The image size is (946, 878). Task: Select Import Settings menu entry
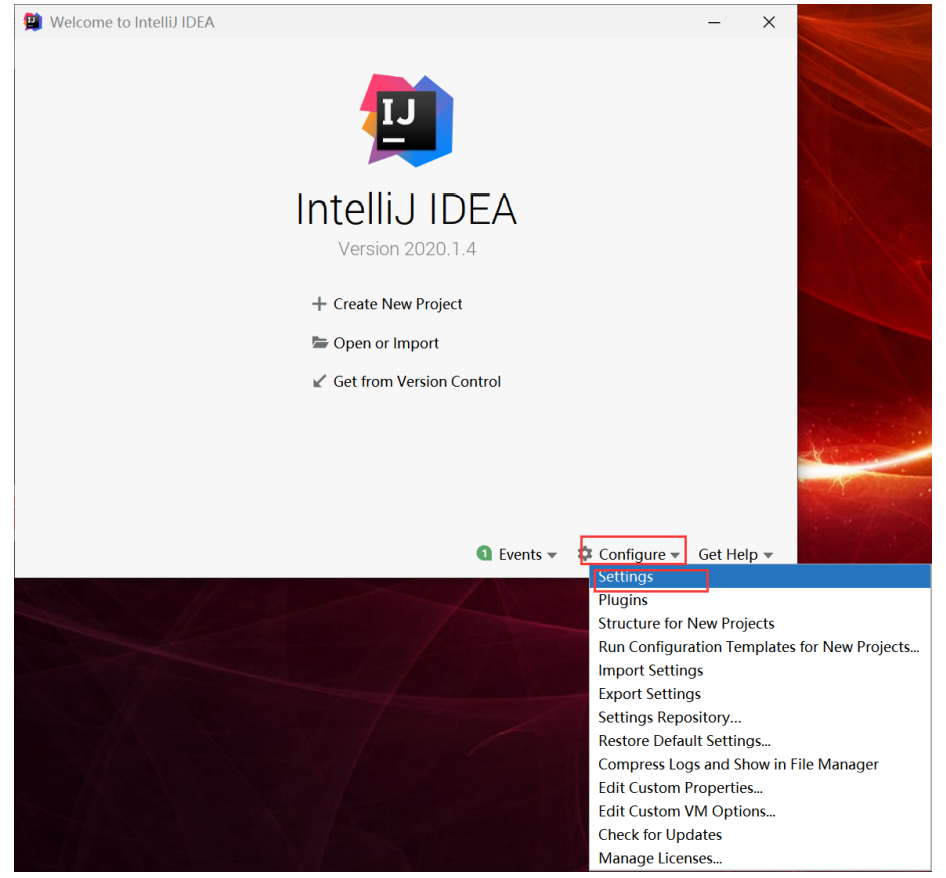760,670
